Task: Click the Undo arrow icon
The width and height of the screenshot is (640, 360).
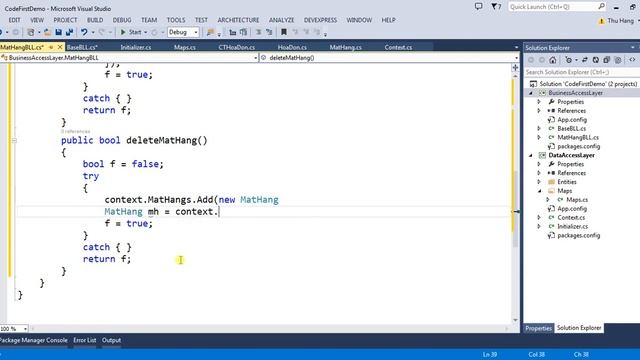Action: (84, 32)
